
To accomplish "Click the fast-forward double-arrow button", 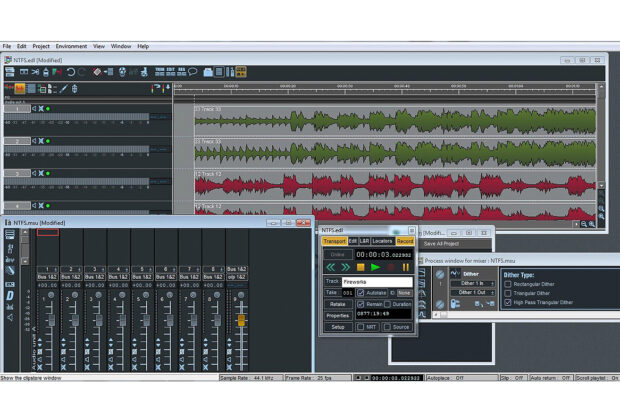I will tap(346, 267).
